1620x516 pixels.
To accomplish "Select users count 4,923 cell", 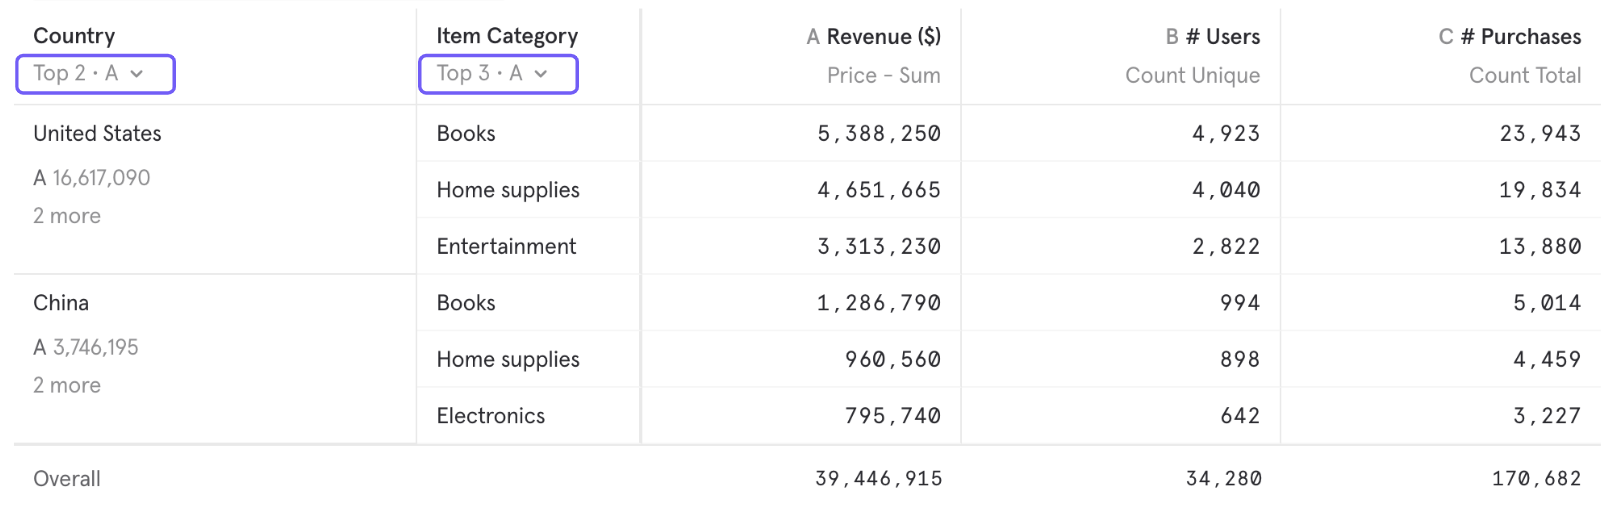I will point(1226,133).
